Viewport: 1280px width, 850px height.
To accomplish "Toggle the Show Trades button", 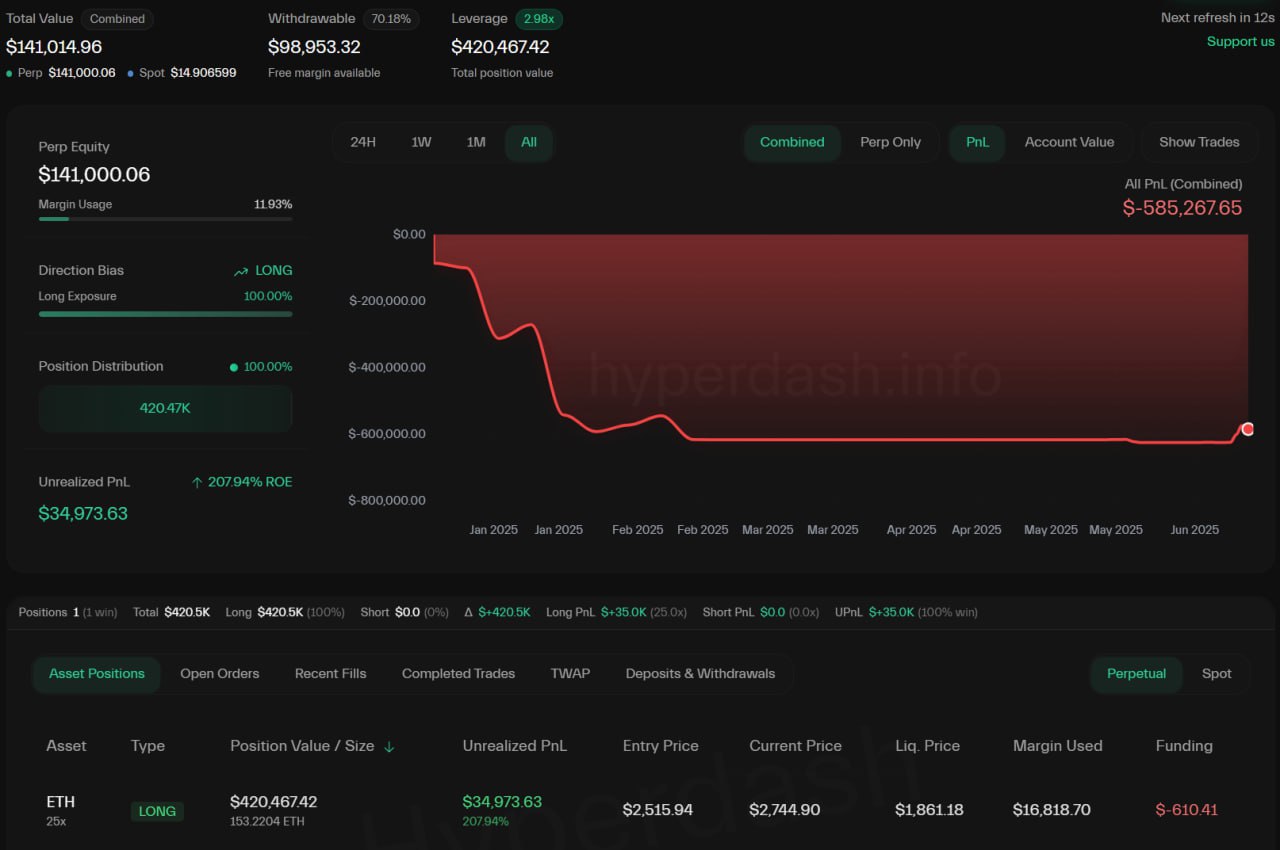I will click(1199, 142).
